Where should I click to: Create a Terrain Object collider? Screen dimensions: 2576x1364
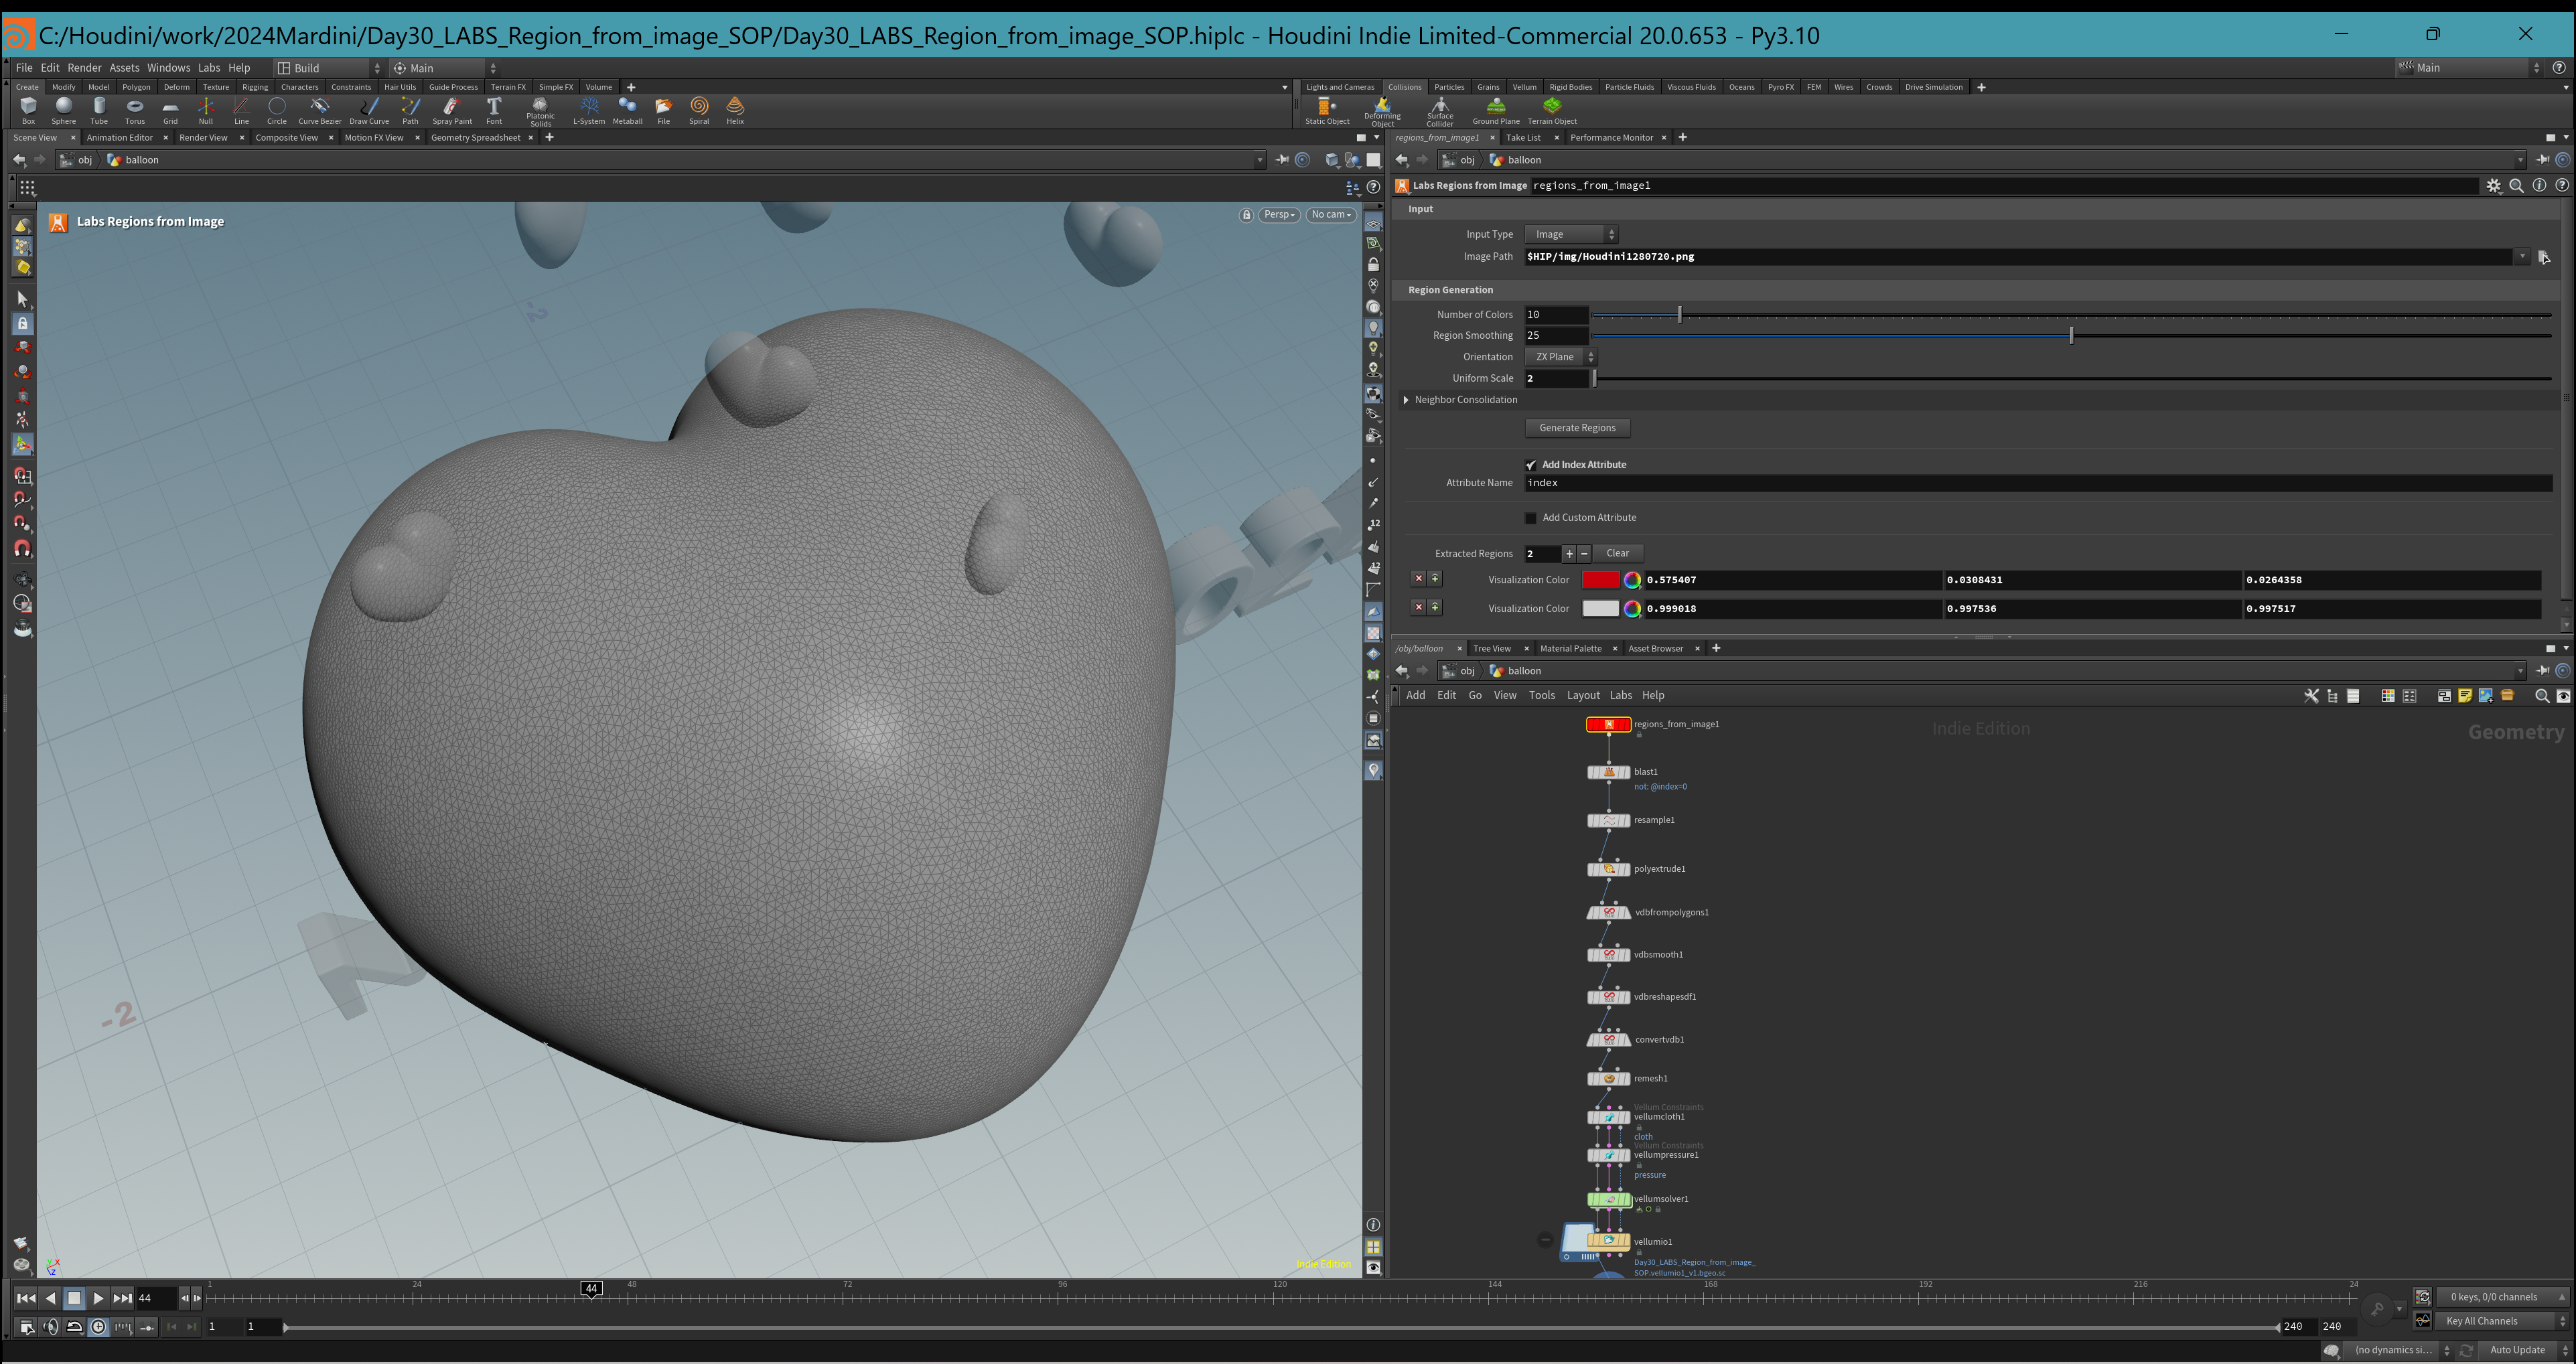[1551, 110]
